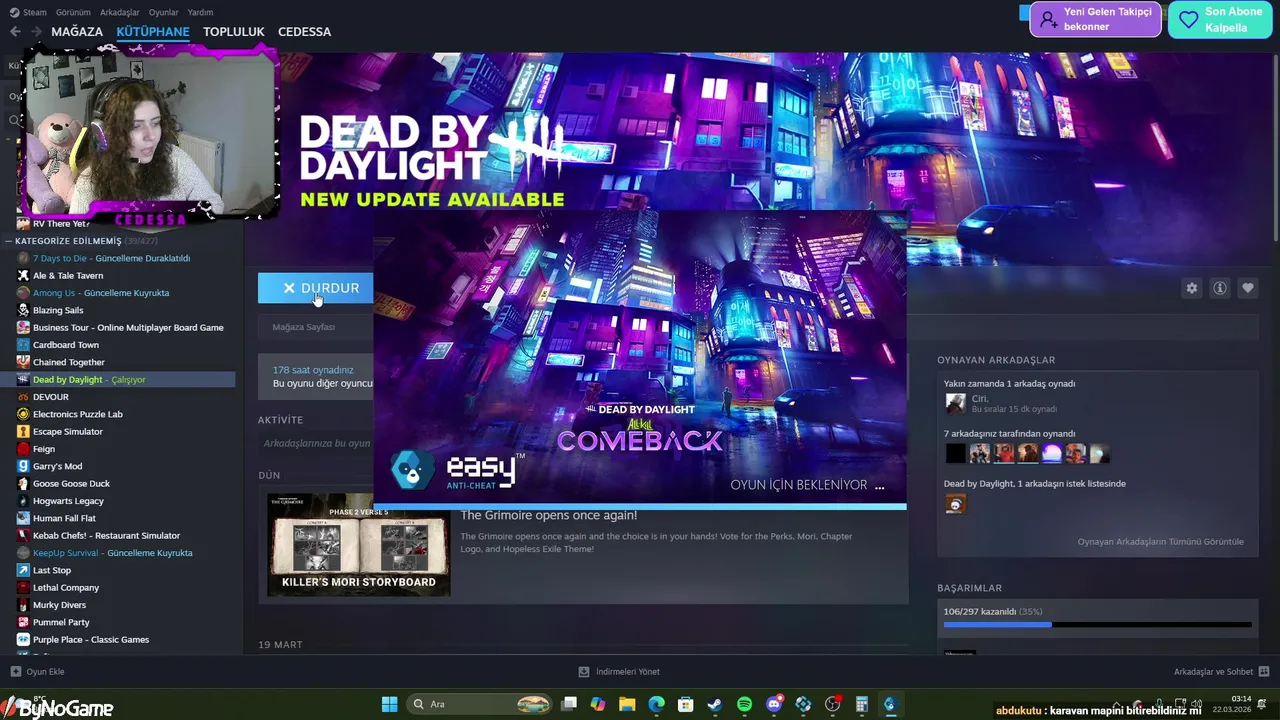Open the wishlist friend avatar

click(x=956, y=504)
